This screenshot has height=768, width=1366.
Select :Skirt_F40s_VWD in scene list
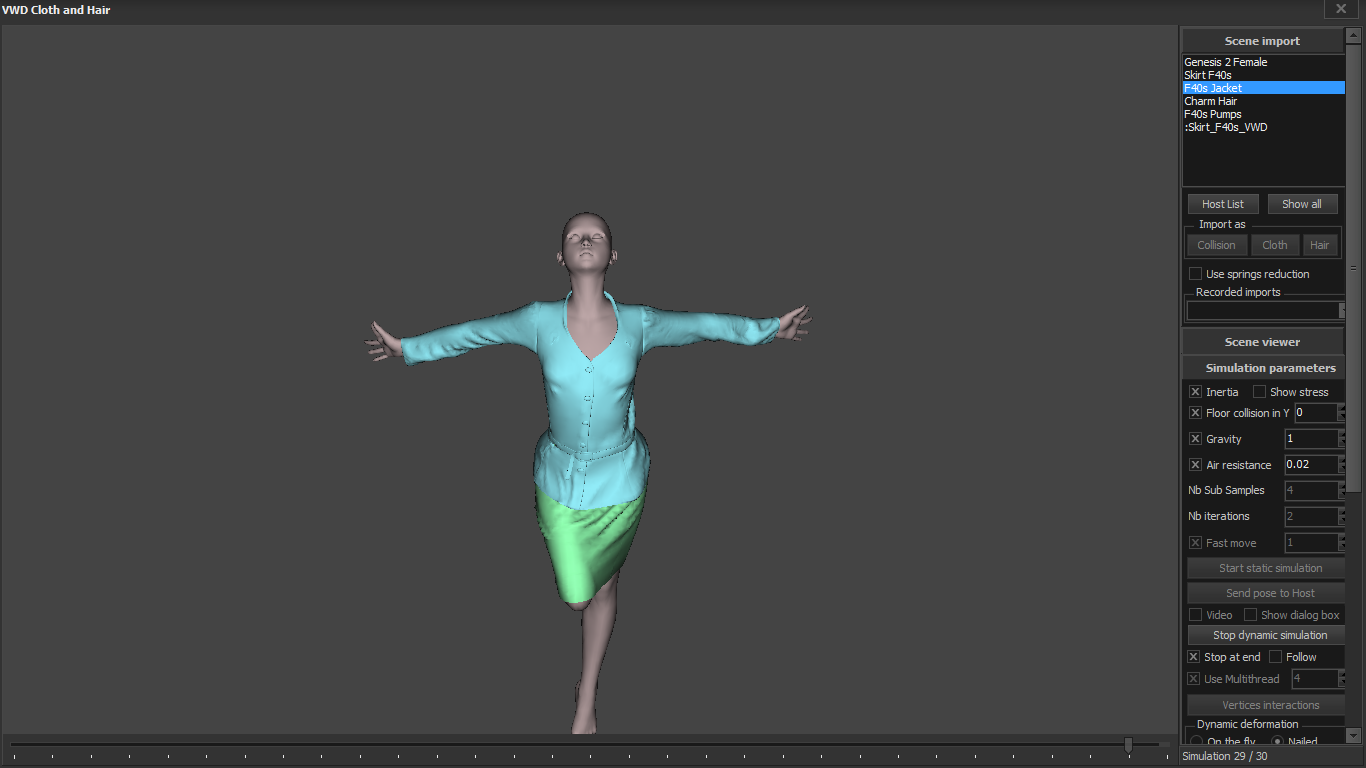pyautogui.click(x=1264, y=127)
